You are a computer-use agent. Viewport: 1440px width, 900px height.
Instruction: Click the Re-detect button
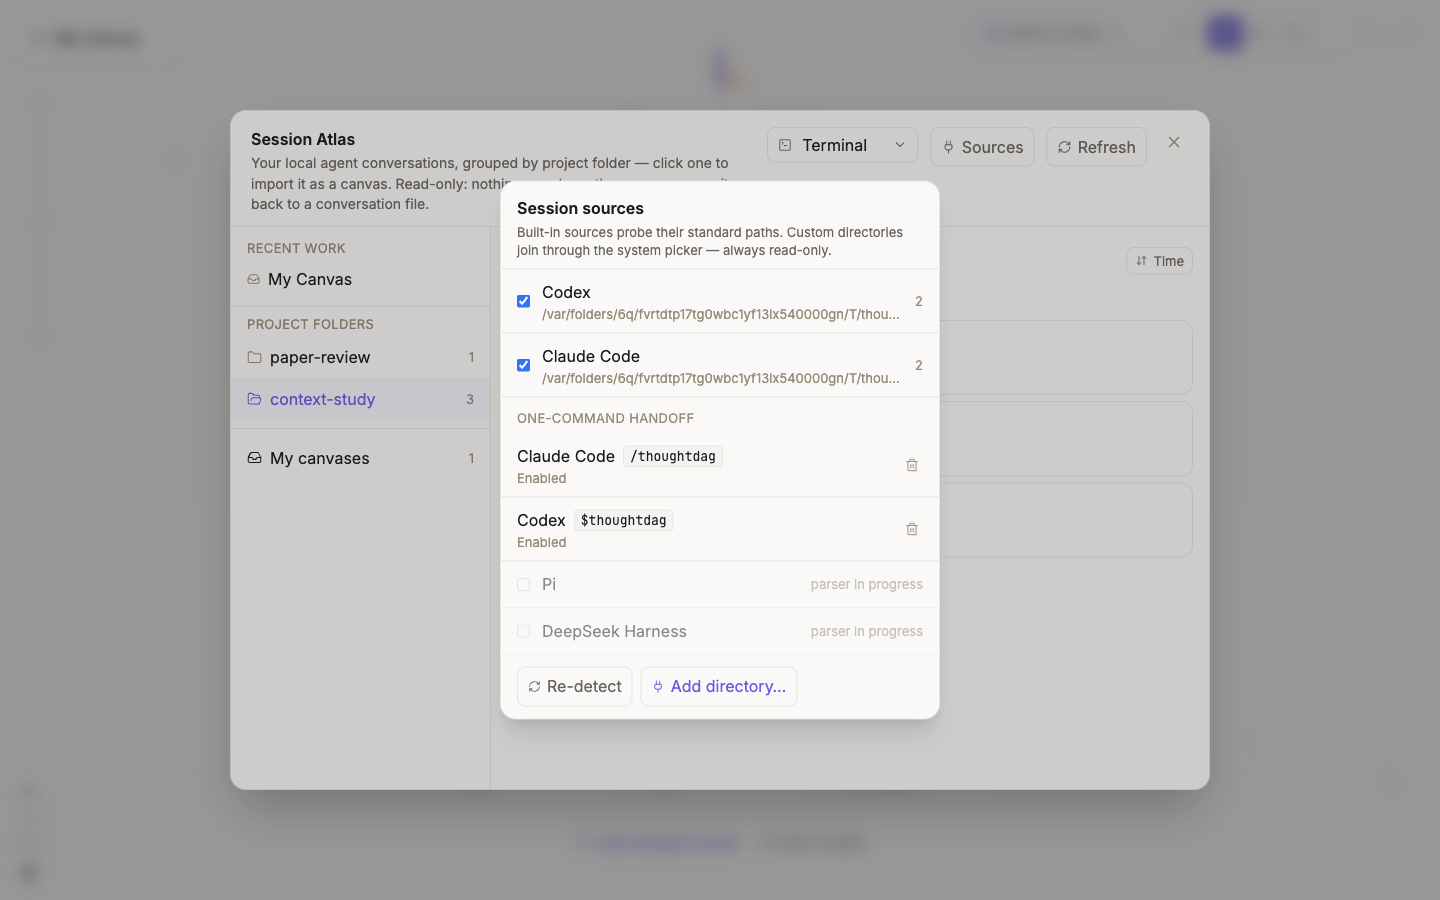pos(575,686)
